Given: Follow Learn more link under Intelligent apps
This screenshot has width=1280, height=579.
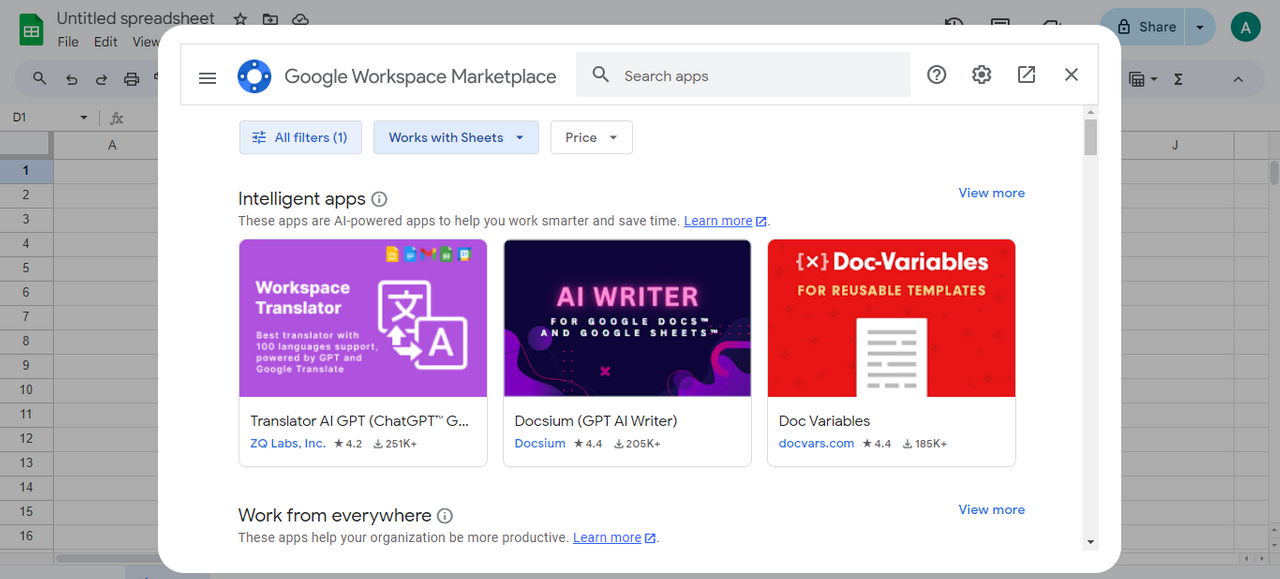Looking at the screenshot, I should coord(718,221).
